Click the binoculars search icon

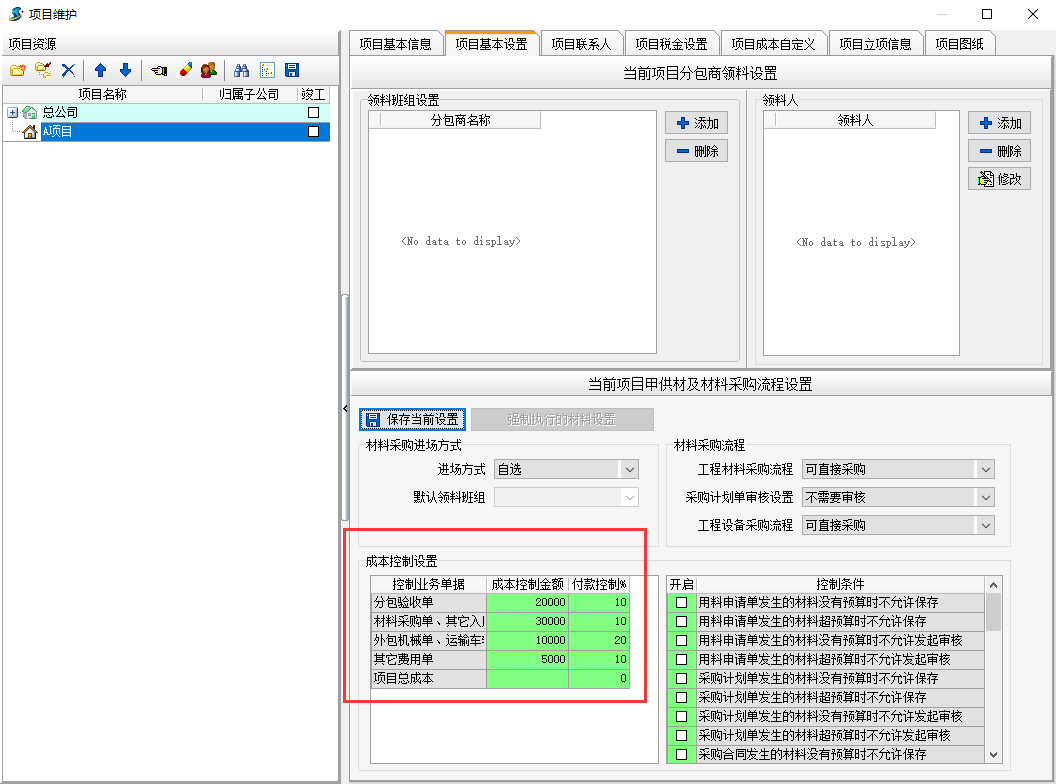pos(241,70)
